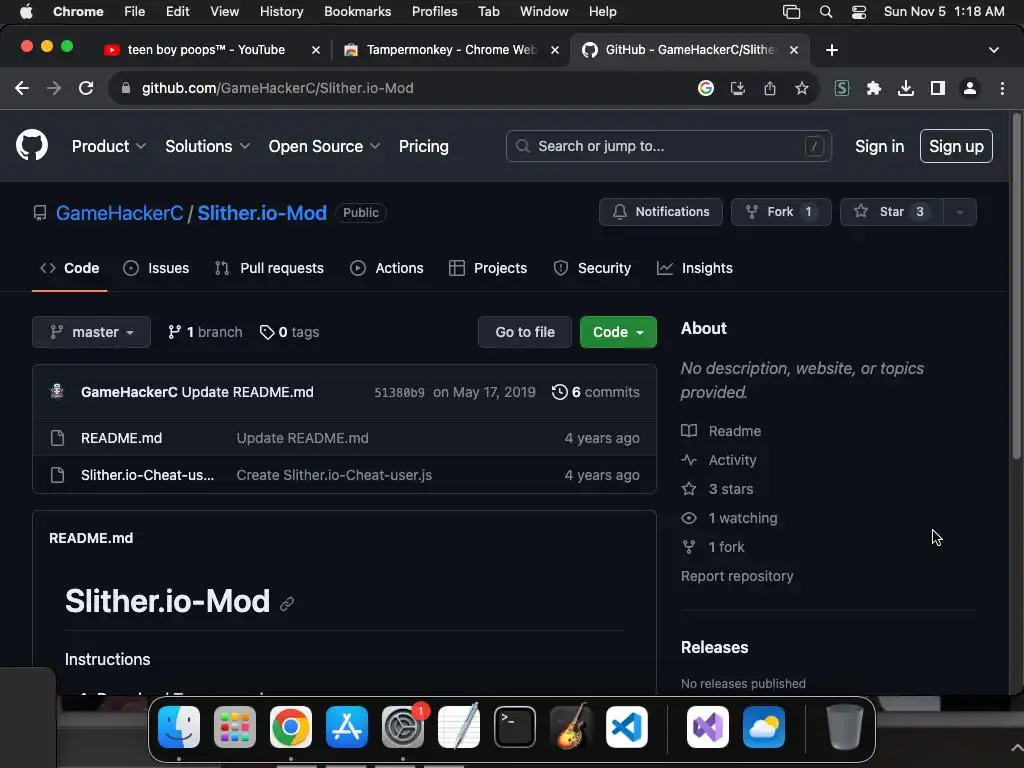Open new tab with plus button
This screenshot has width=1024, height=768.
pos(831,50)
